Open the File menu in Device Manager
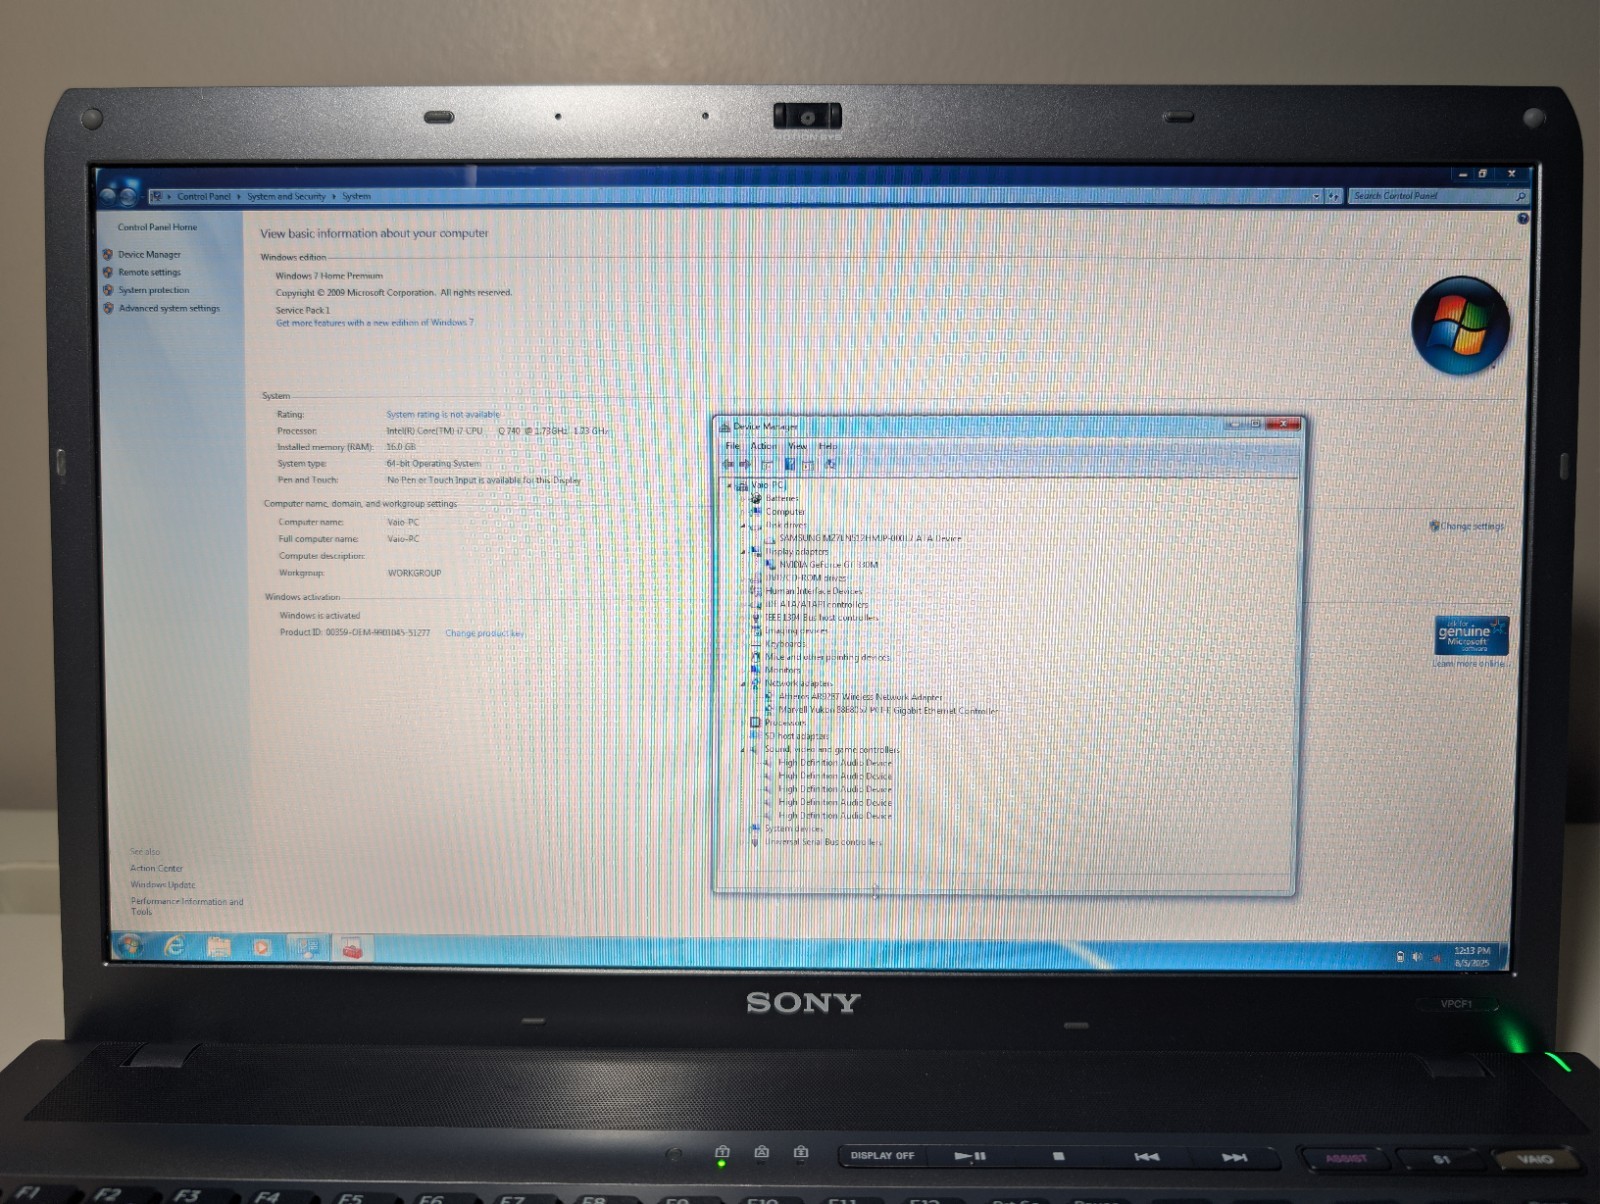 [x=733, y=446]
